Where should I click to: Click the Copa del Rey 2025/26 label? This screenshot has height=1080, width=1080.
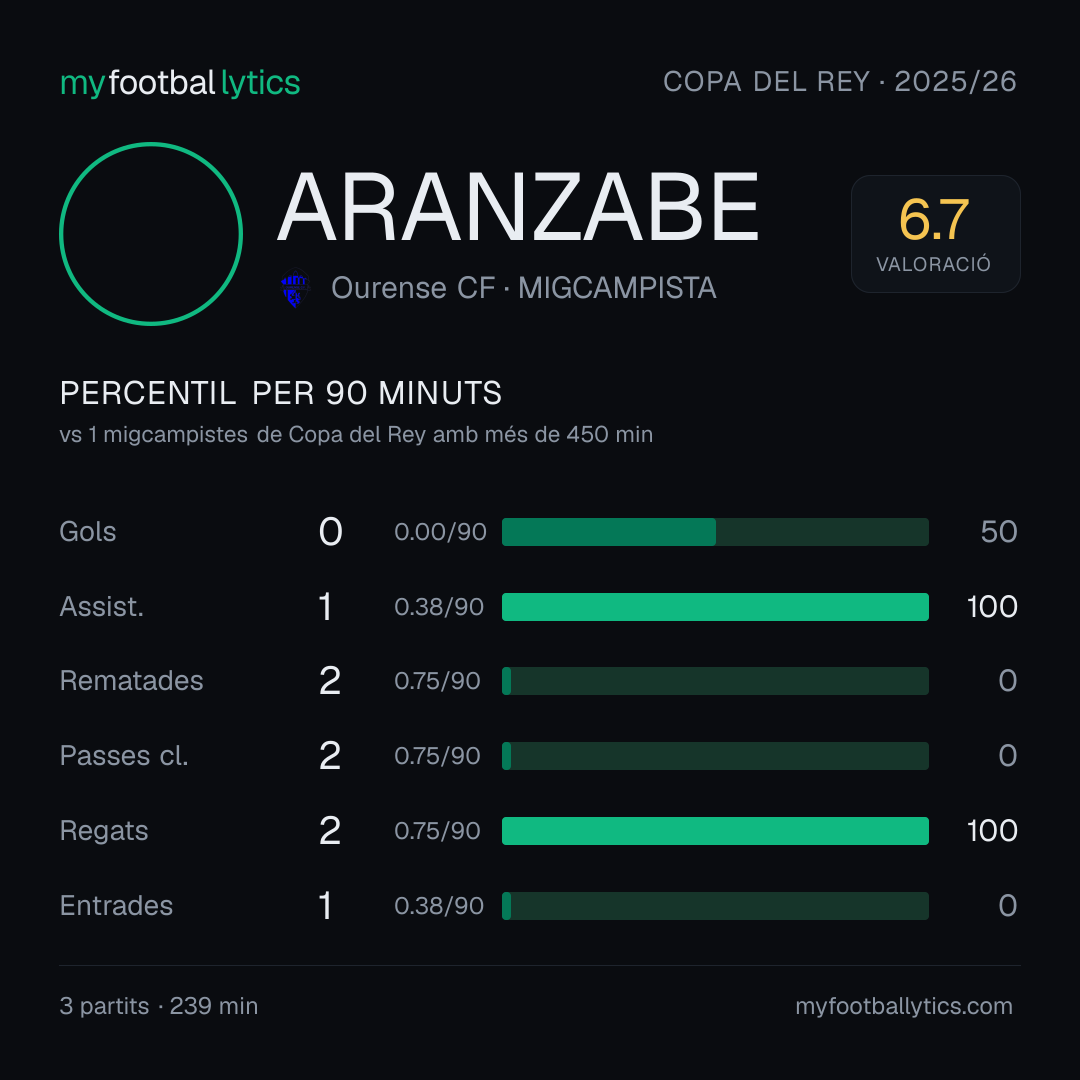[840, 82]
